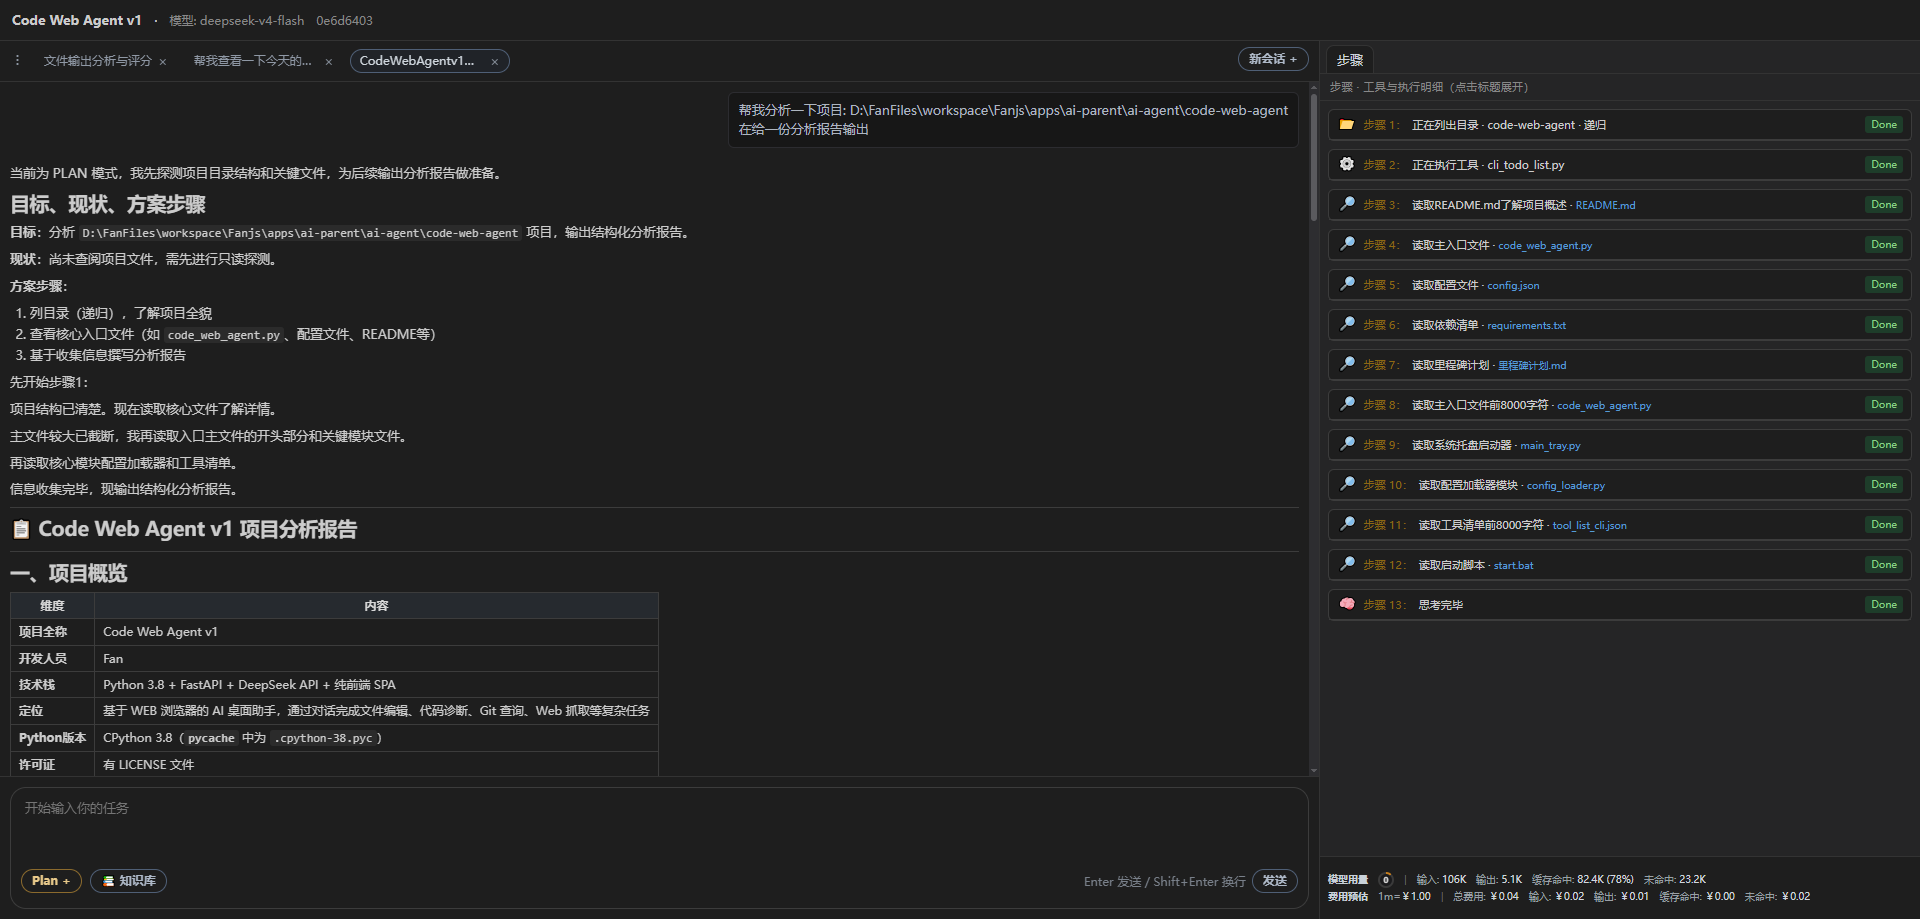
Task: Open the README.md file link
Action: click(x=1605, y=205)
